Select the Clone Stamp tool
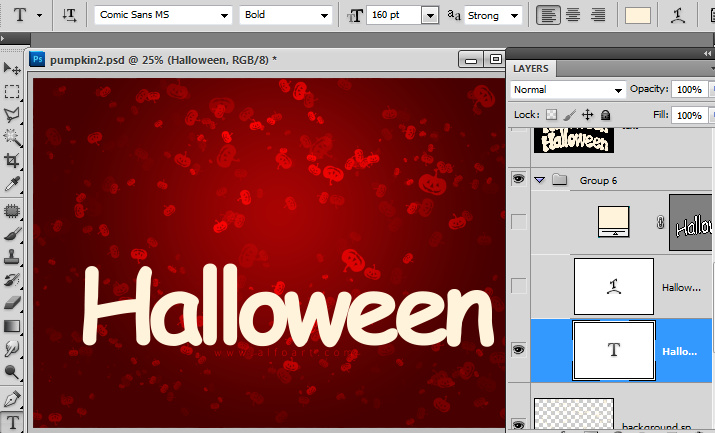715x433 pixels. 12,254
